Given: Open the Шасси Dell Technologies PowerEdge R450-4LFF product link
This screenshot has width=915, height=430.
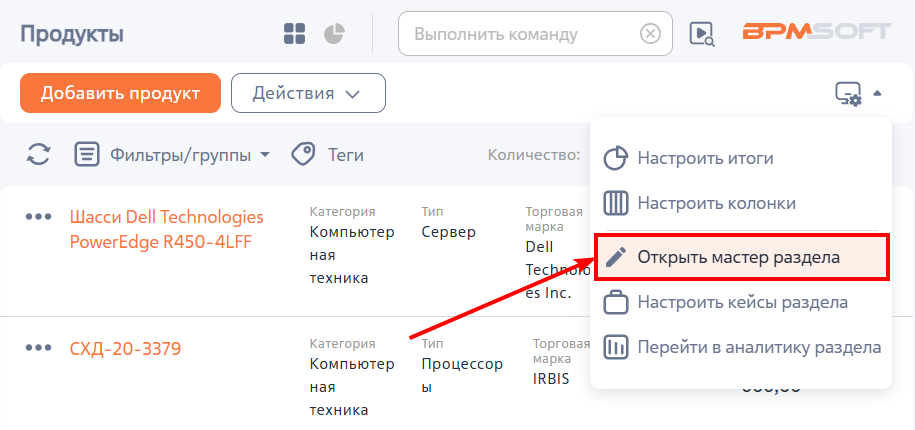Looking at the screenshot, I should point(166,229).
